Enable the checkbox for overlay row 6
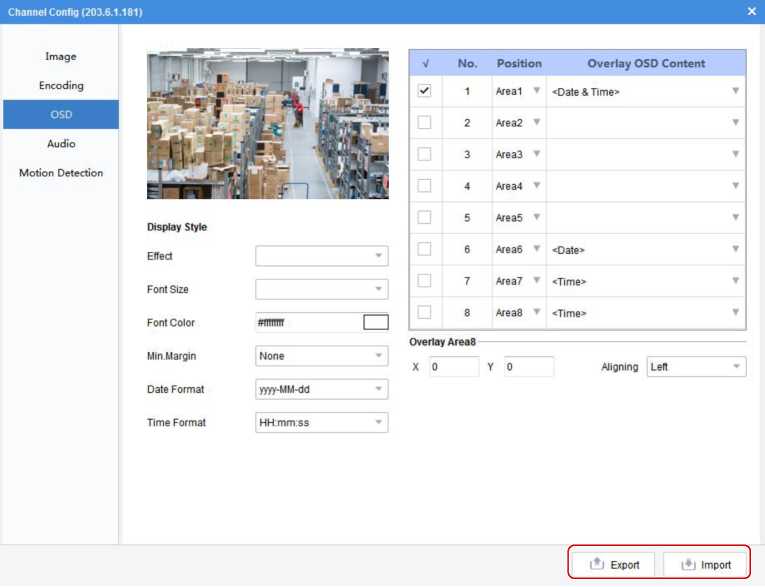765x587 pixels. coord(424,249)
